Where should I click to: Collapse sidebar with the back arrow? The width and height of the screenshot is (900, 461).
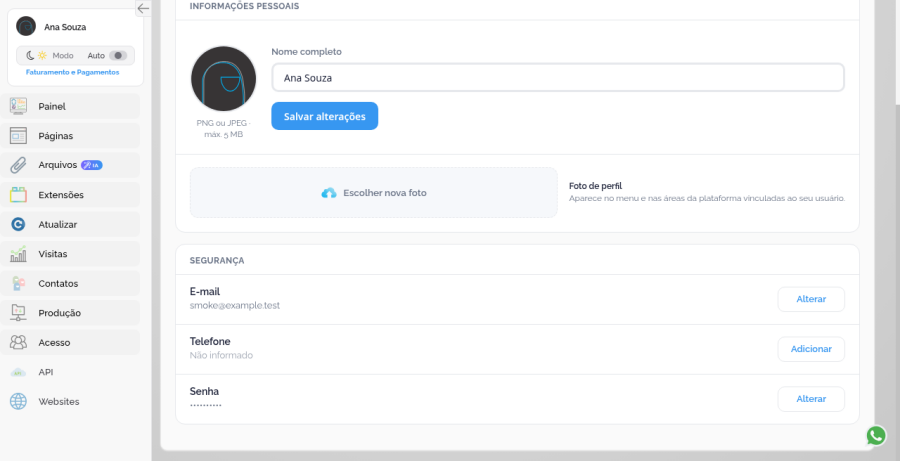click(143, 8)
